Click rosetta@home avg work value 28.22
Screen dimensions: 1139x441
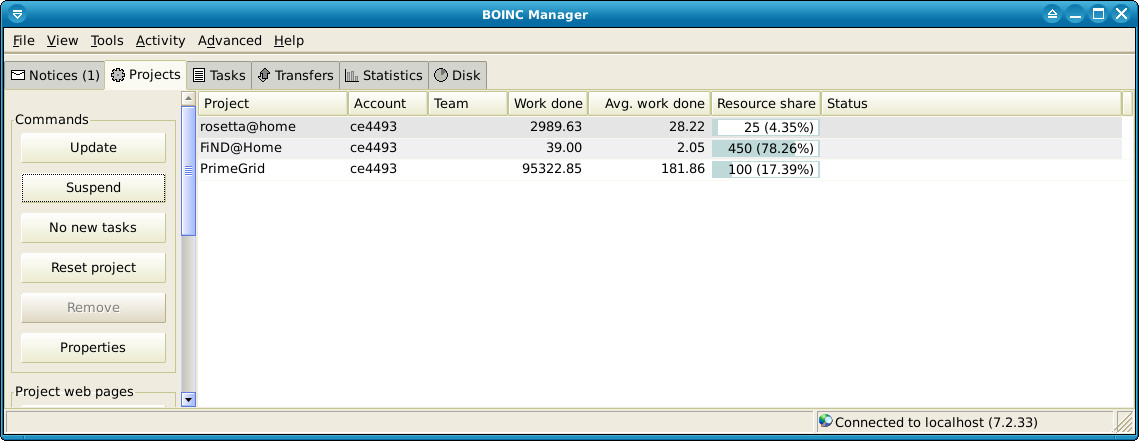(x=686, y=127)
